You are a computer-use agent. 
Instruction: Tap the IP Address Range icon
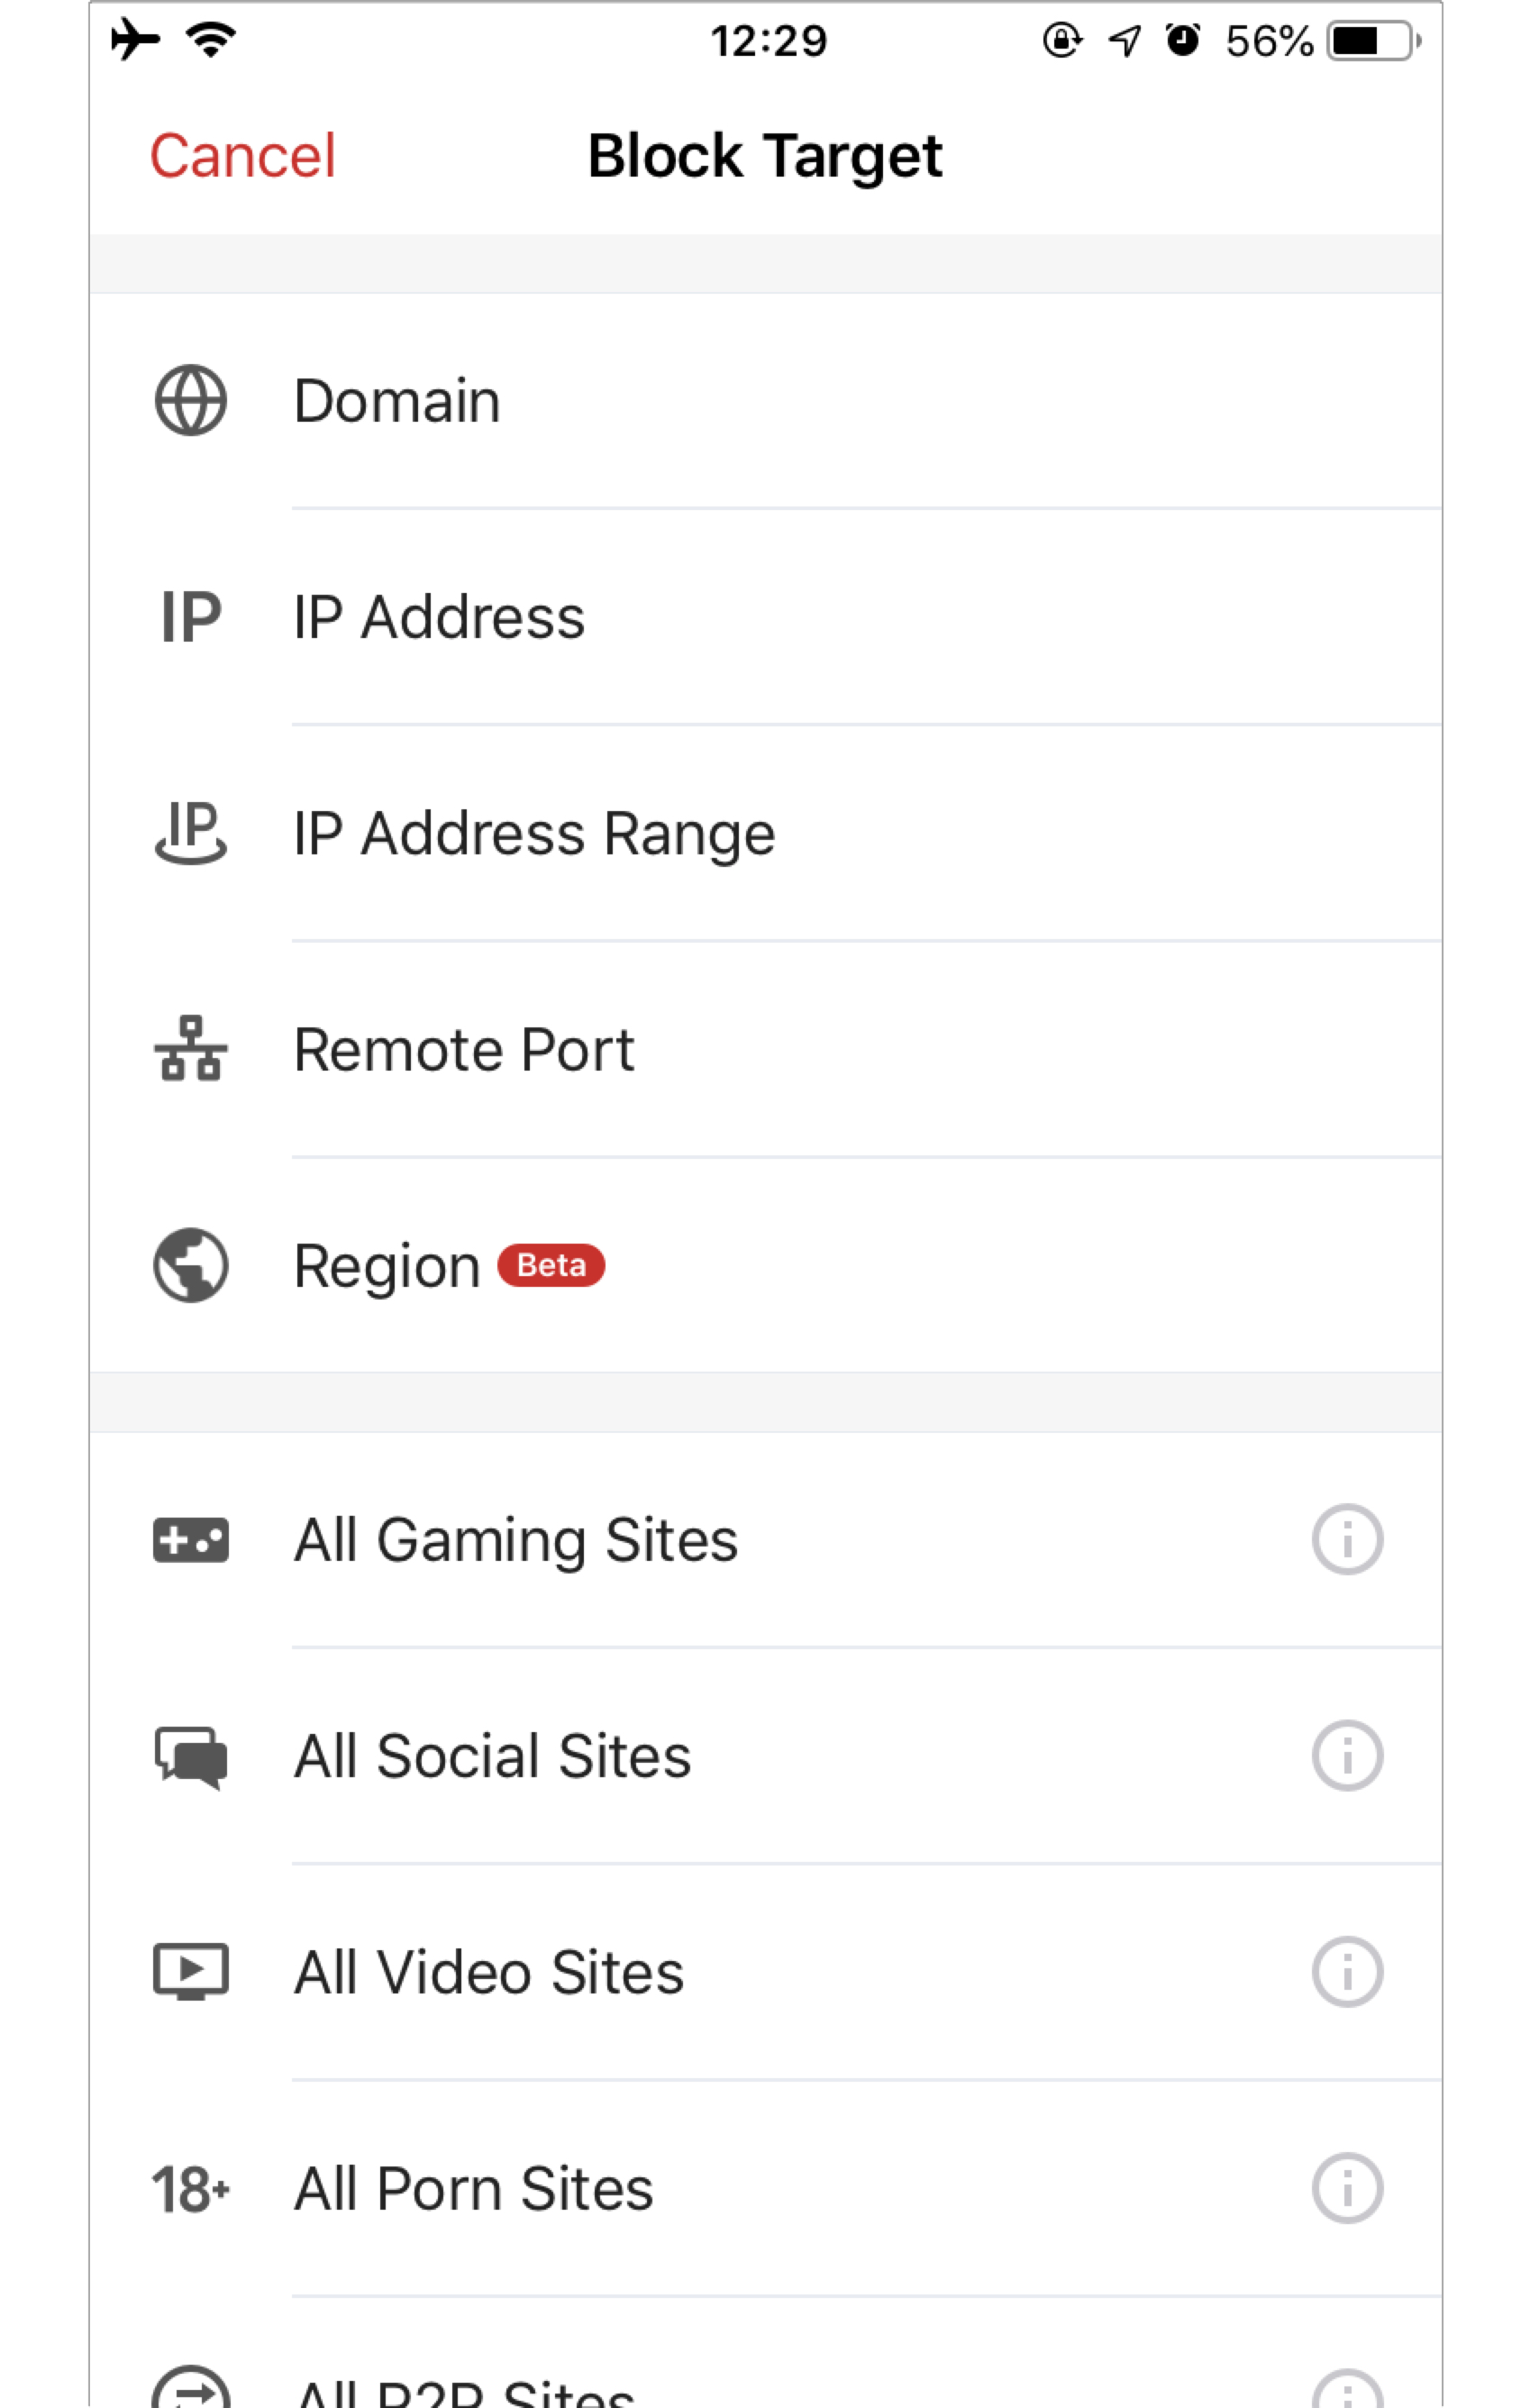190,832
